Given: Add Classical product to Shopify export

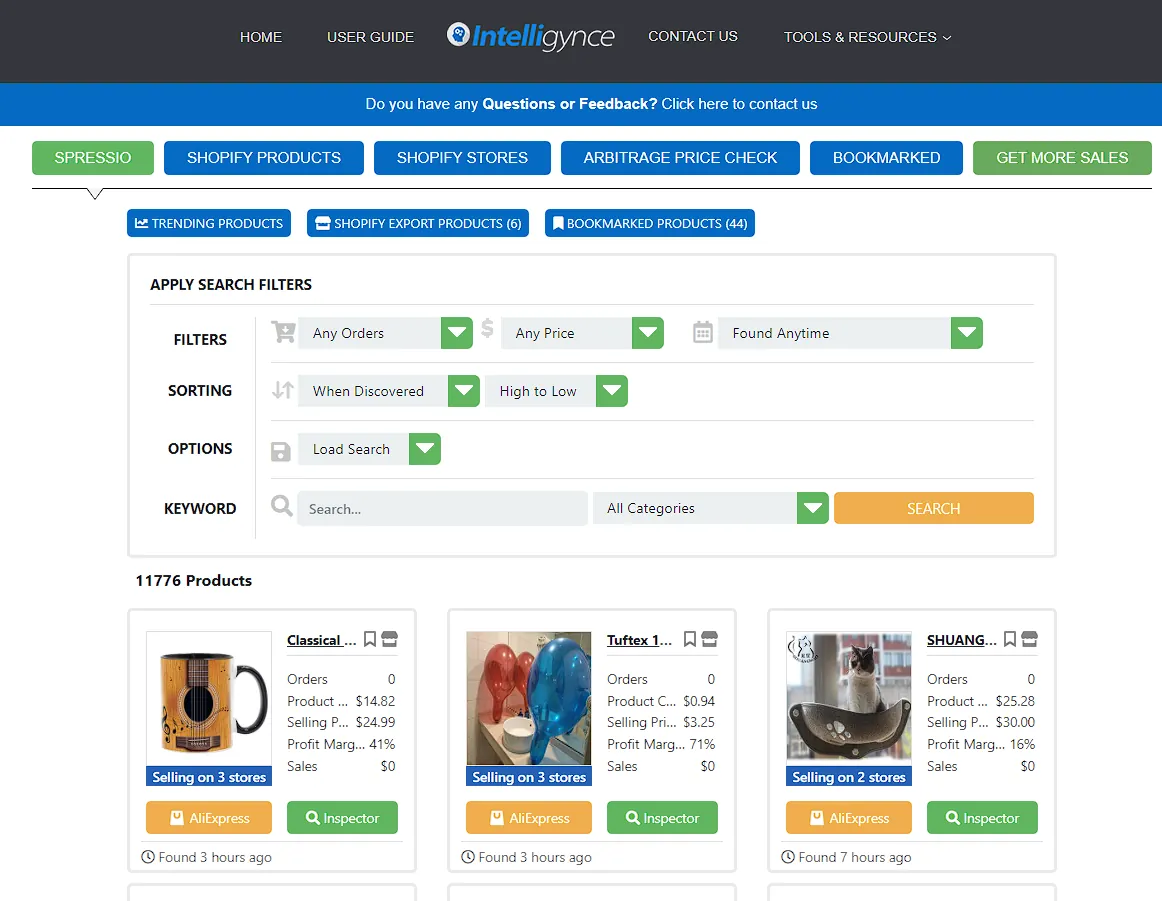Looking at the screenshot, I should (390, 639).
